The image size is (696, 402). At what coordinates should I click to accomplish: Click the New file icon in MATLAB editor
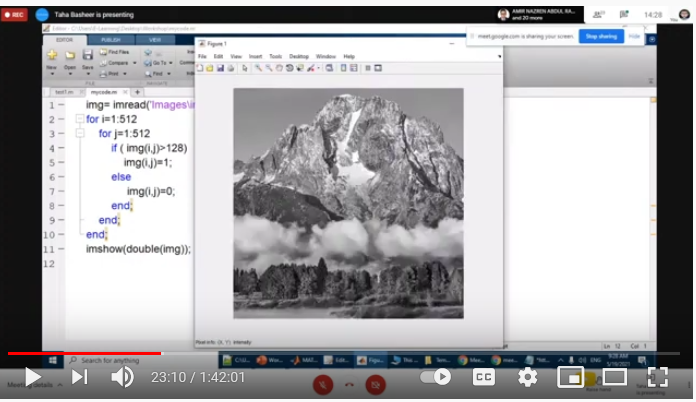click(51, 56)
